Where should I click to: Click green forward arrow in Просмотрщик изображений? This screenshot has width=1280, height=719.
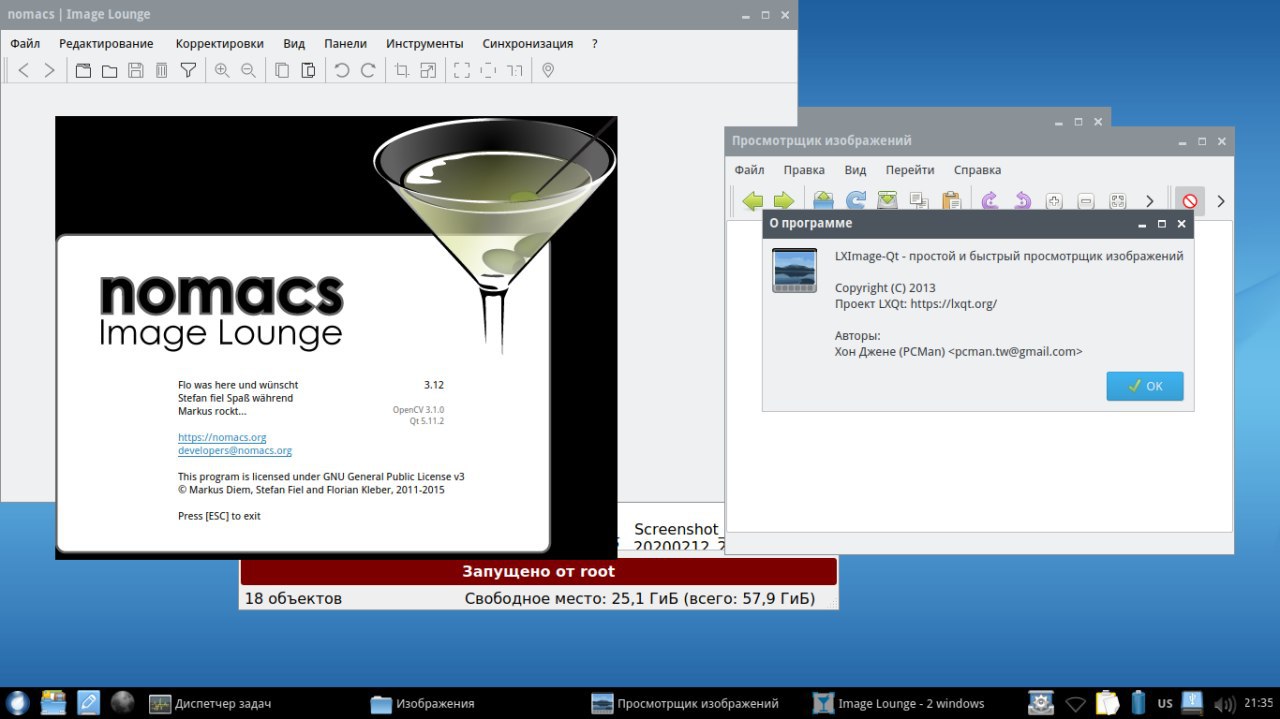(784, 201)
